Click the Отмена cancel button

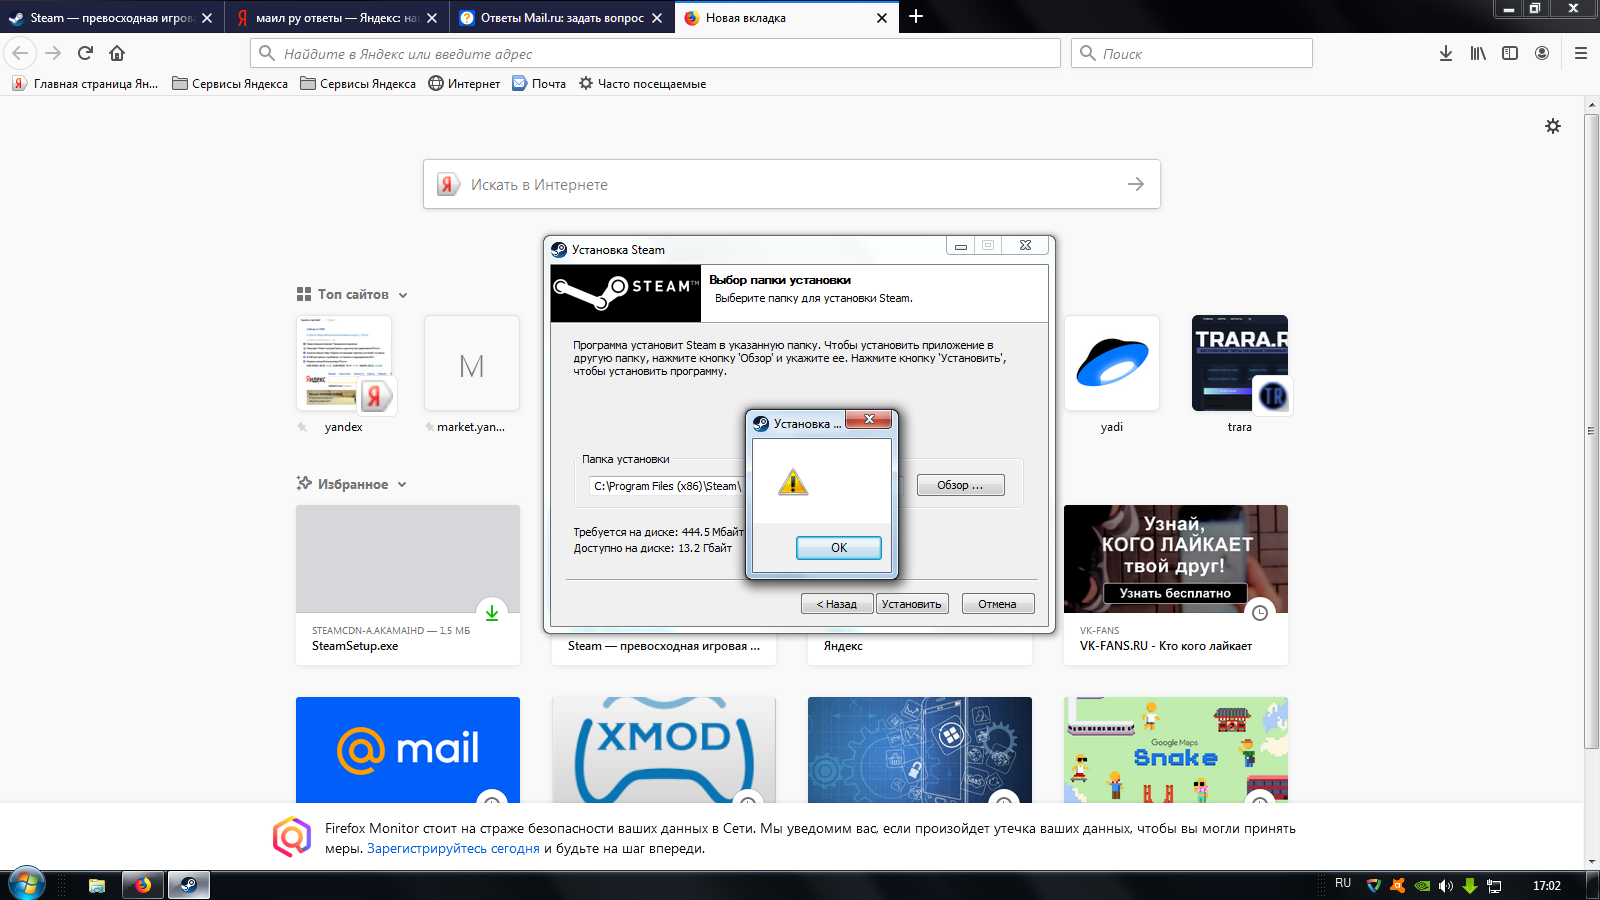(x=997, y=604)
